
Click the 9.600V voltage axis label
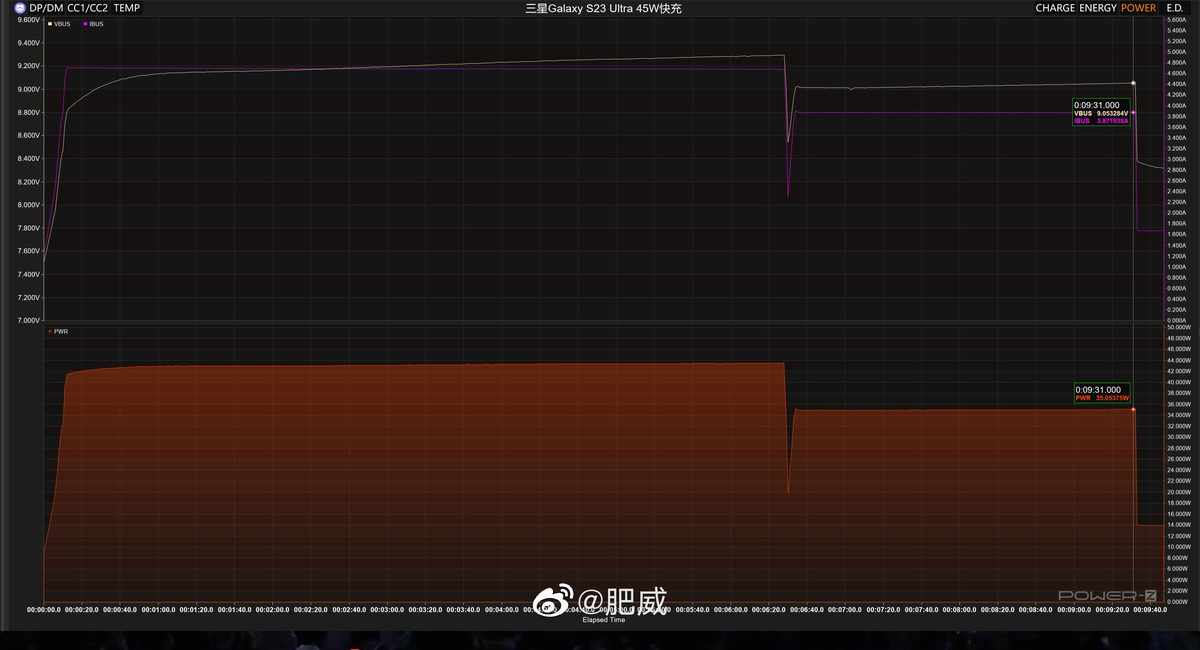coord(28,20)
